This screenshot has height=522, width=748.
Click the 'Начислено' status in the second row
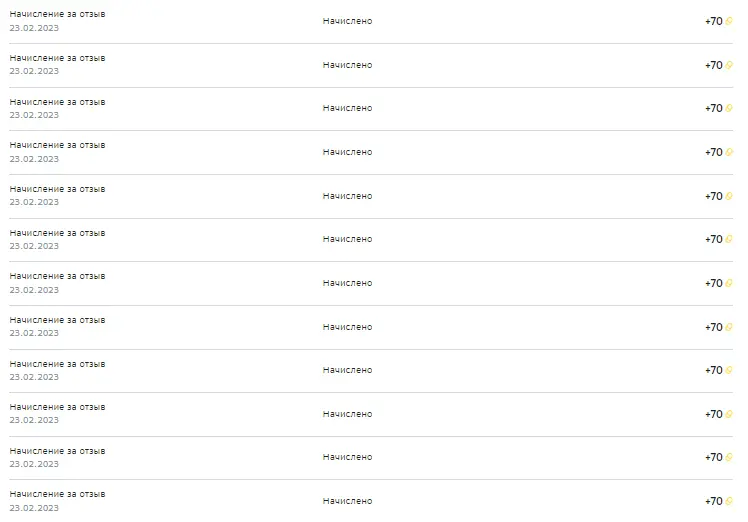click(x=347, y=65)
